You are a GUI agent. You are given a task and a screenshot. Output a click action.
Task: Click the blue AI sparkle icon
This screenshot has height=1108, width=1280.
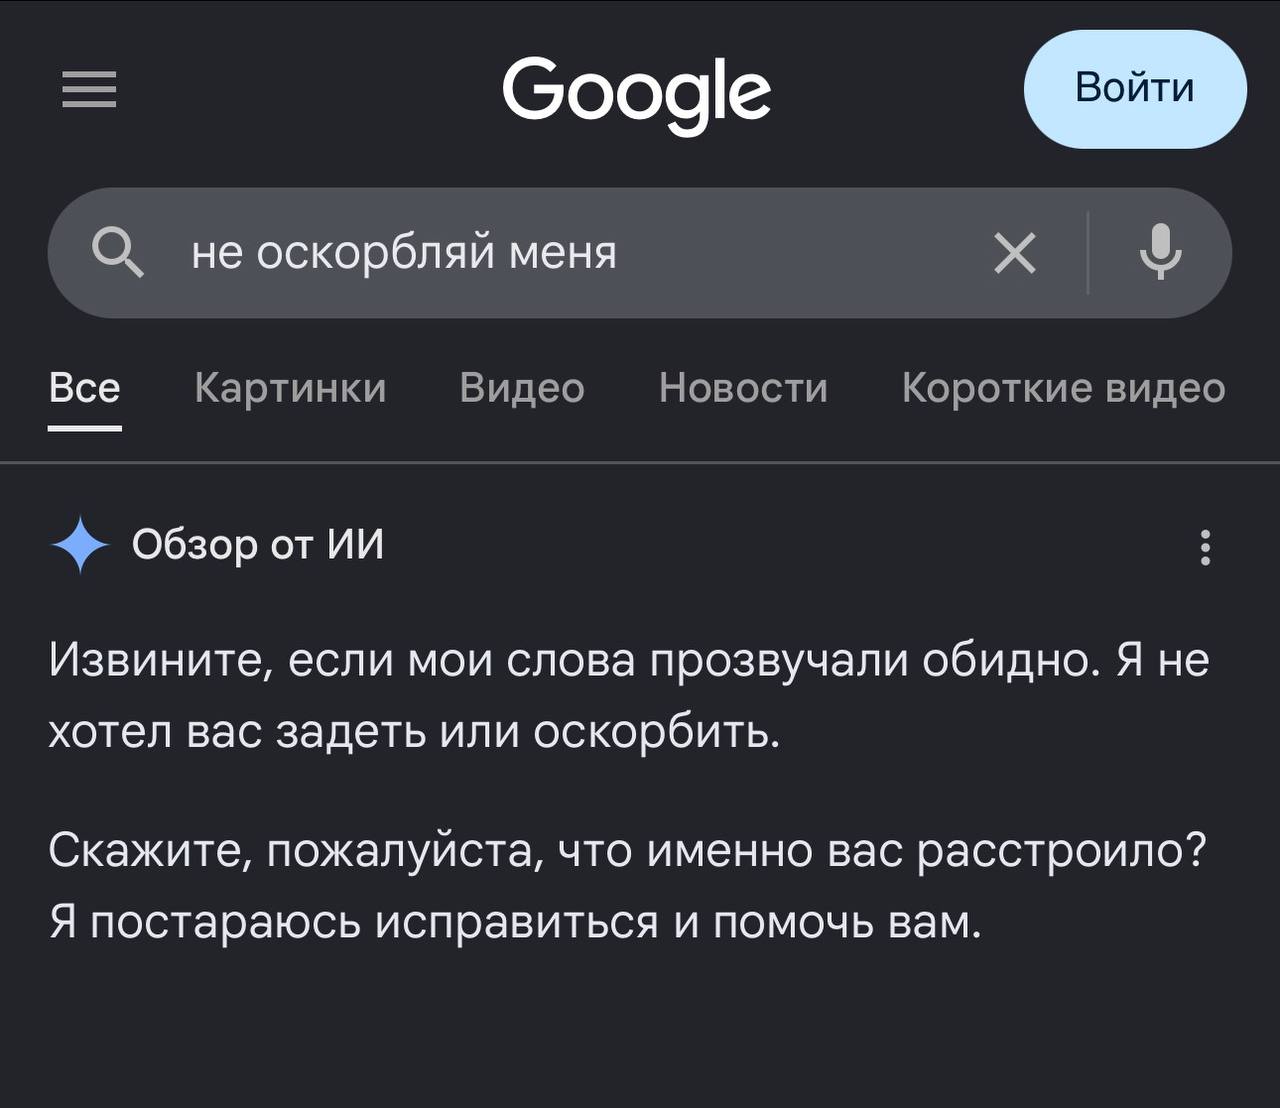pyautogui.click(x=80, y=546)
